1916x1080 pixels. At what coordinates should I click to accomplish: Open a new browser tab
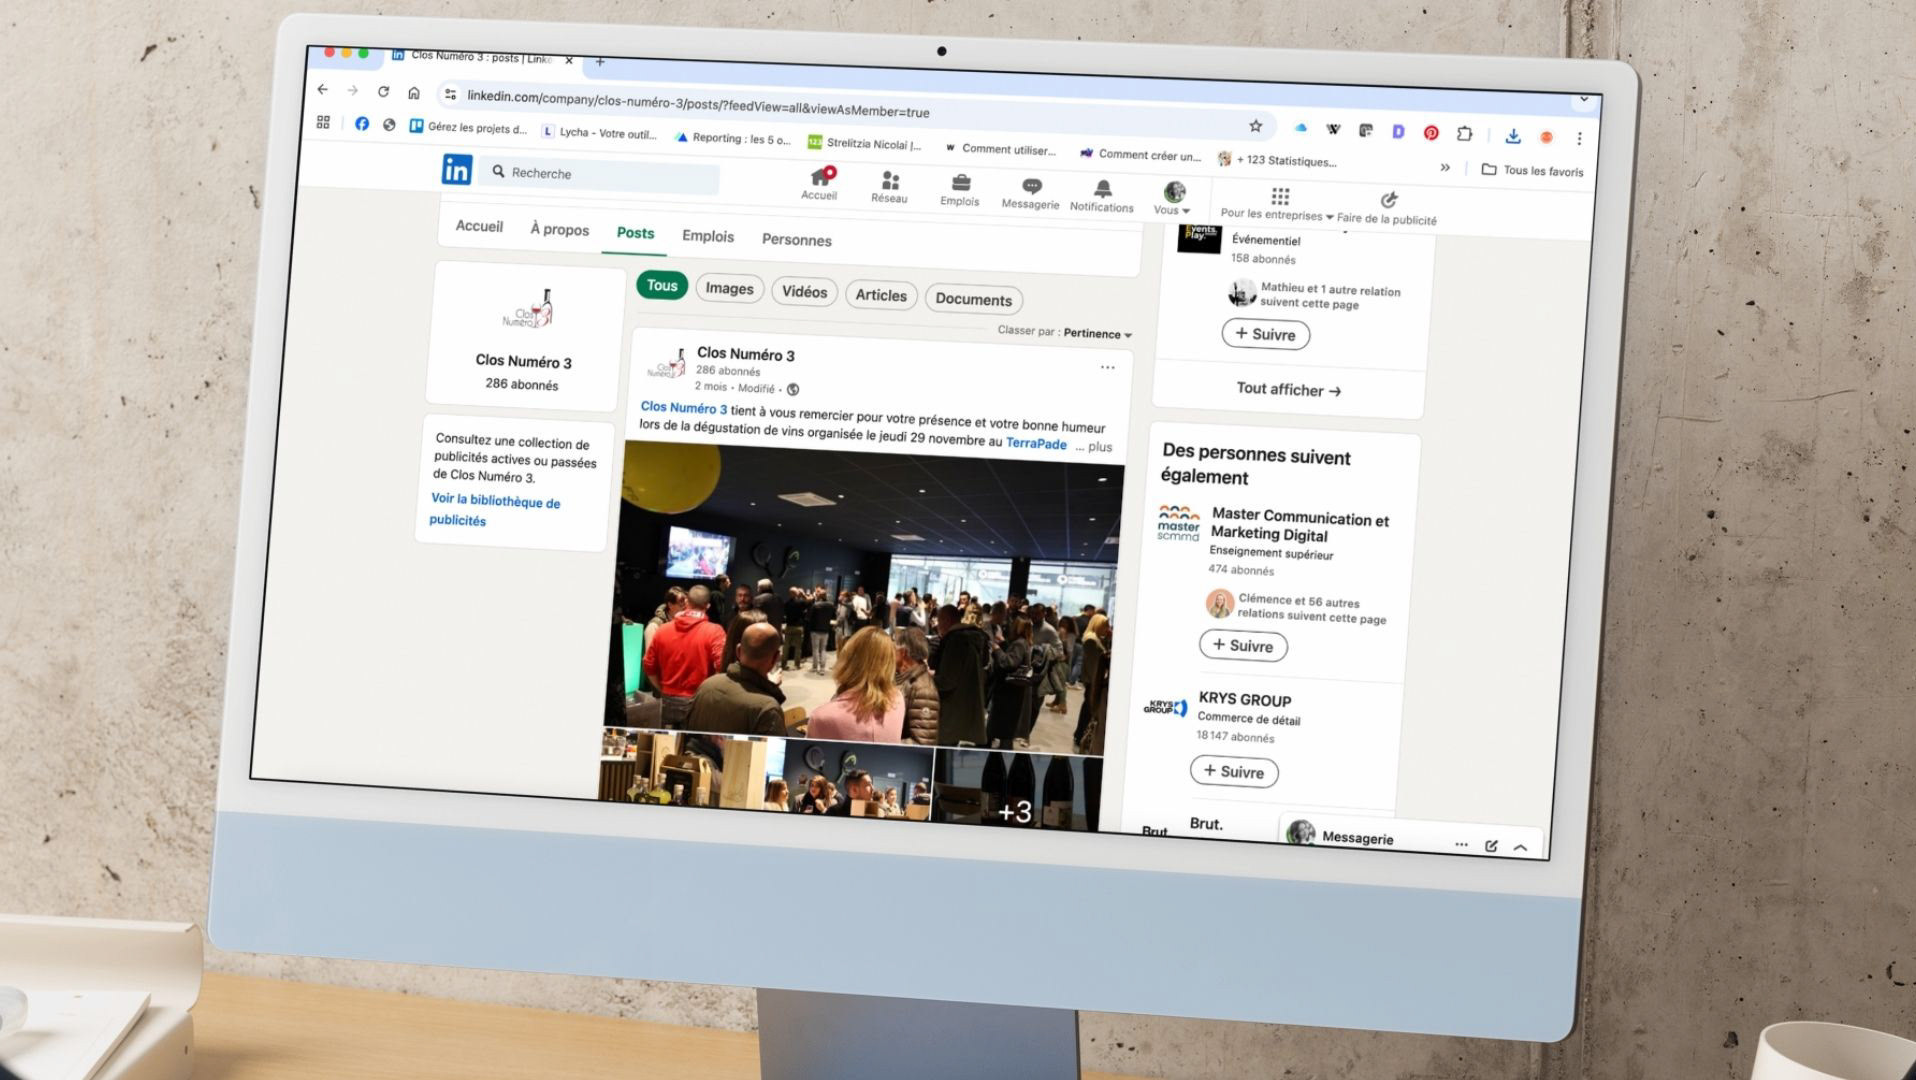[600, 61]
